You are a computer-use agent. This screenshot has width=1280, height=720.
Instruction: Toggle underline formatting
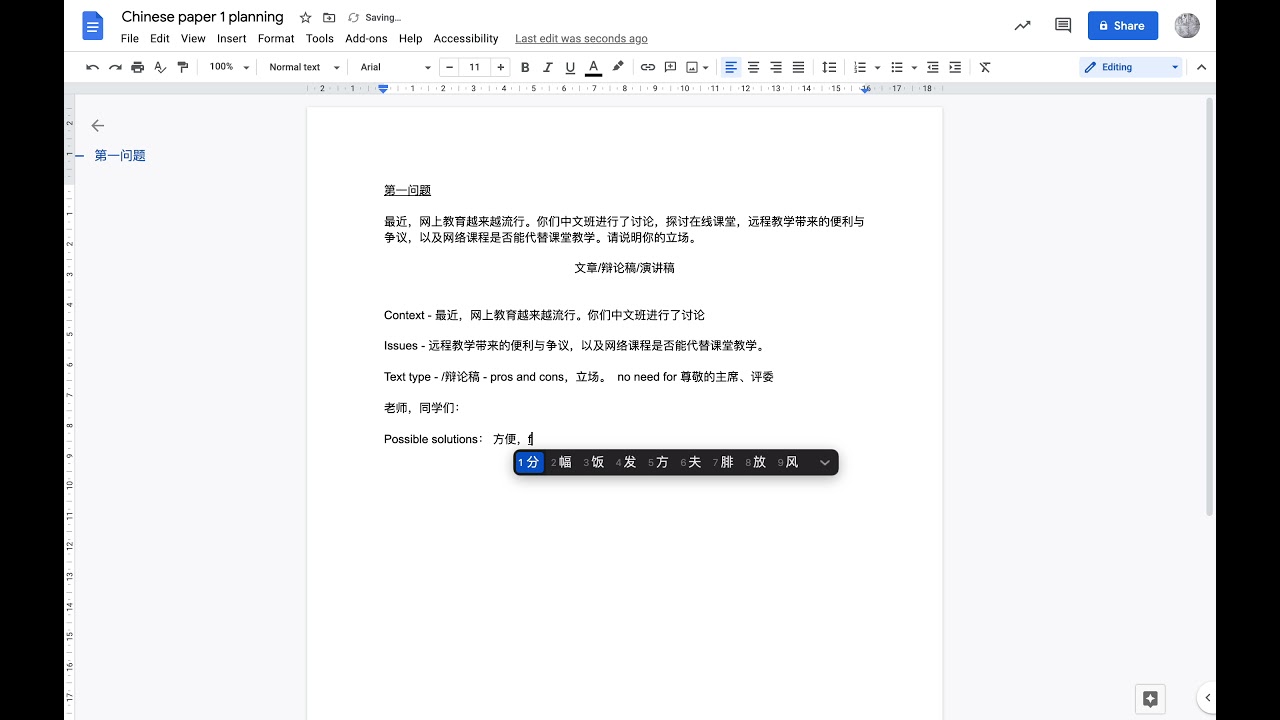(570, 67)
